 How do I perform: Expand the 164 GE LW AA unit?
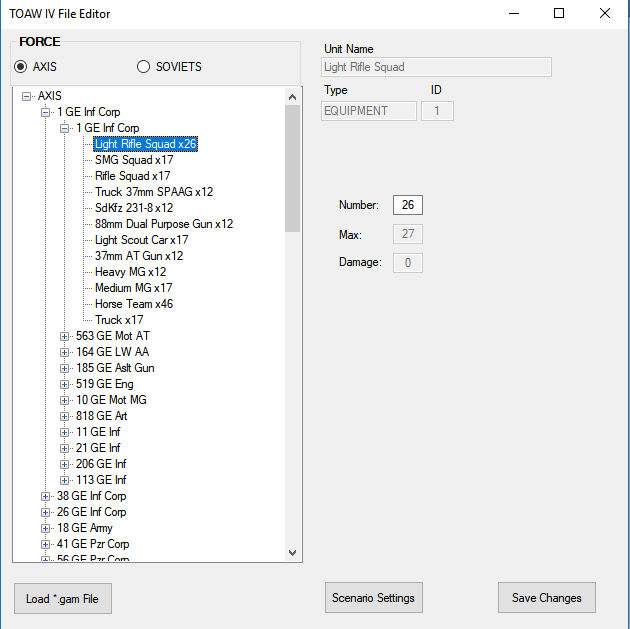(x=64, y=352)
